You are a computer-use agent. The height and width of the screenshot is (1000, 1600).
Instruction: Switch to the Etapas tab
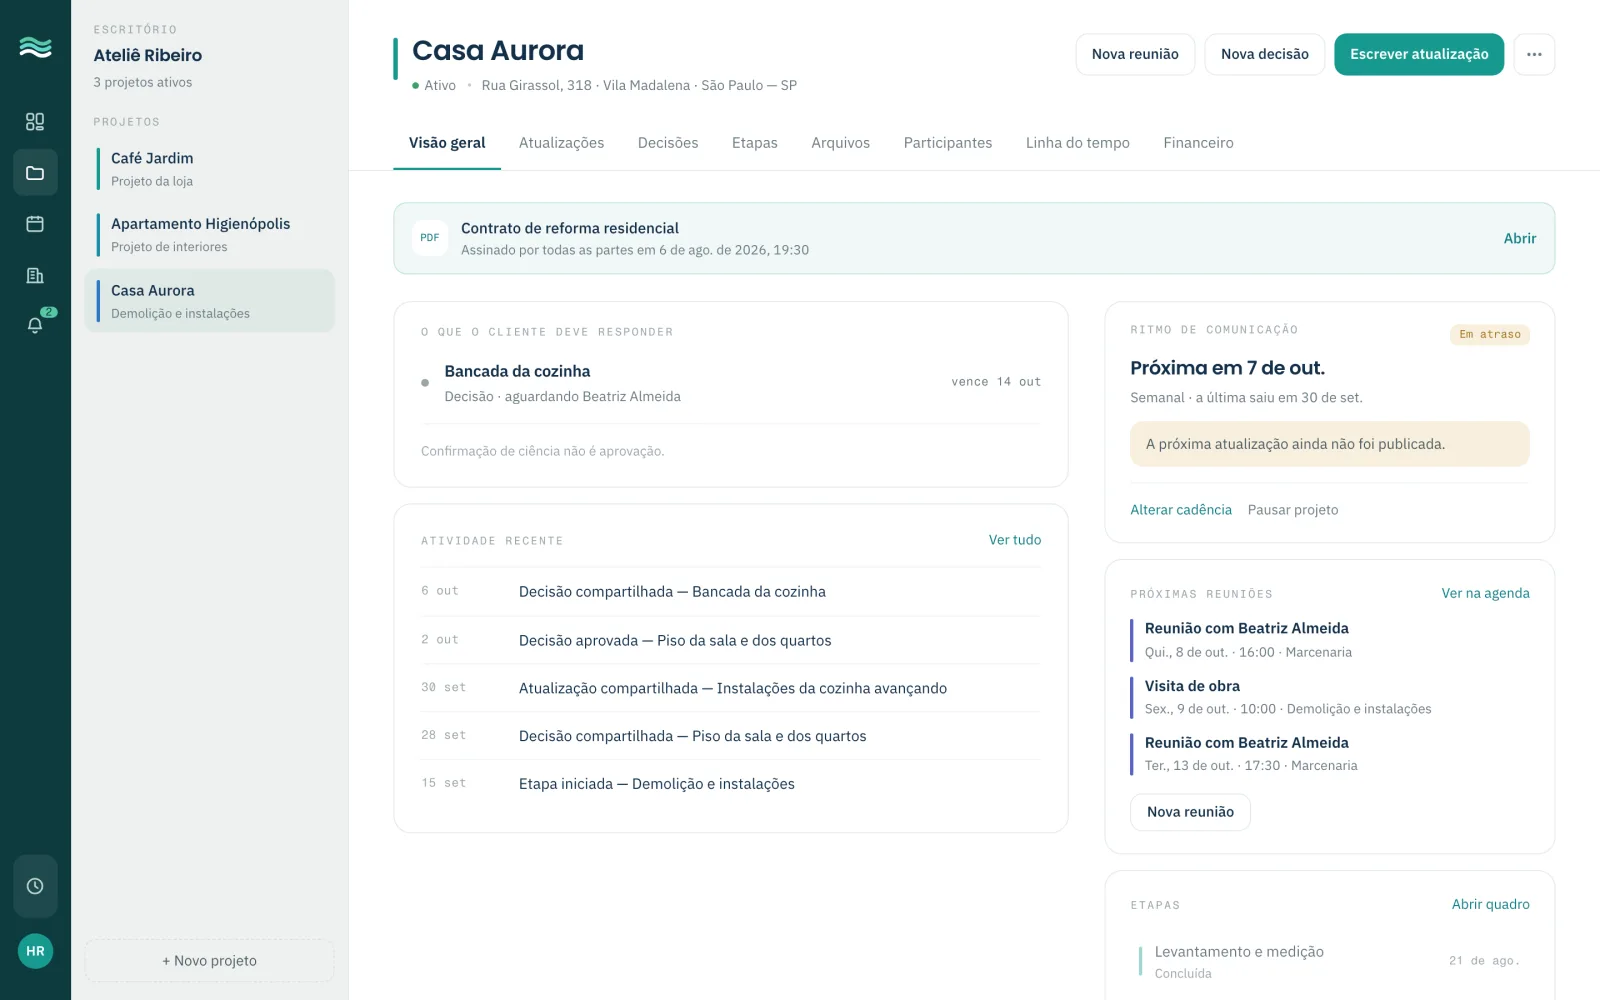click(x=754, y=143)
